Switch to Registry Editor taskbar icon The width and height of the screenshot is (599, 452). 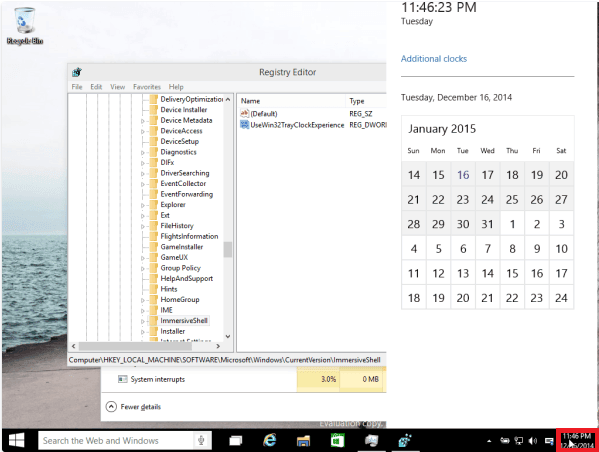(x=405, y=441)
